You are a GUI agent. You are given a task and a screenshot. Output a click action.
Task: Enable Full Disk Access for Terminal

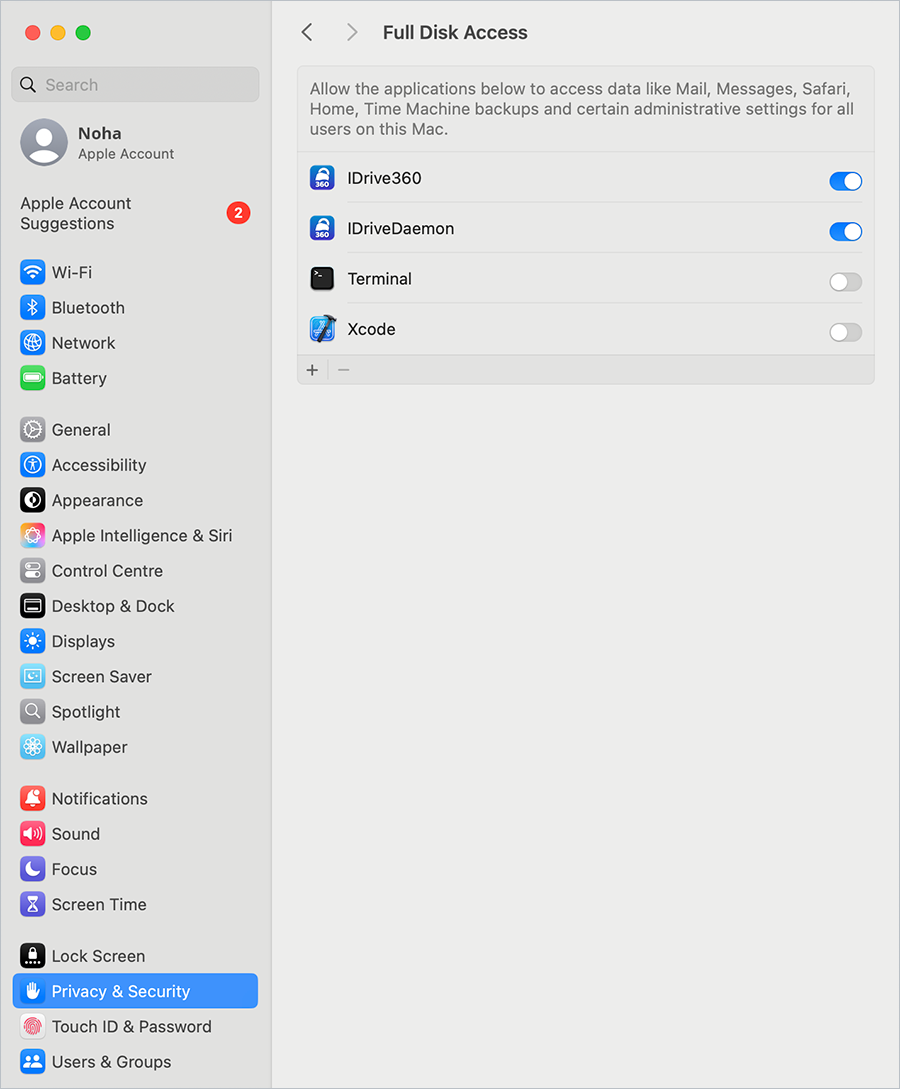[845, 282]
